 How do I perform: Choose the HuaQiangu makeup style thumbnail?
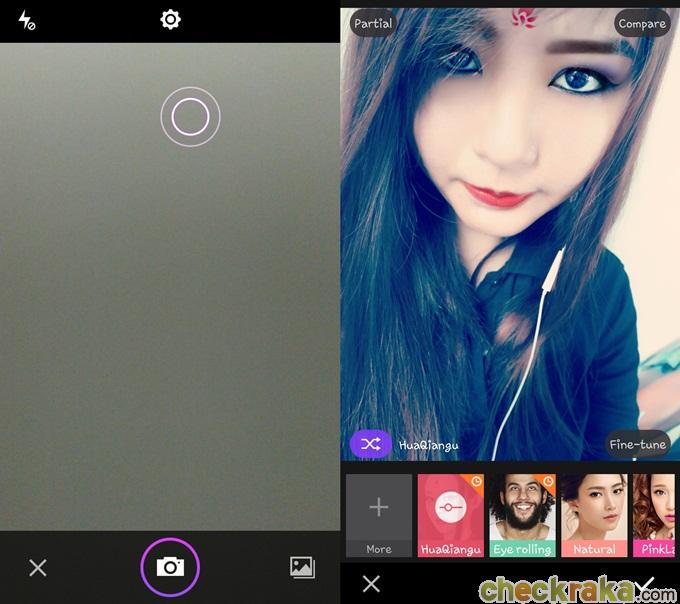[450, 515]
